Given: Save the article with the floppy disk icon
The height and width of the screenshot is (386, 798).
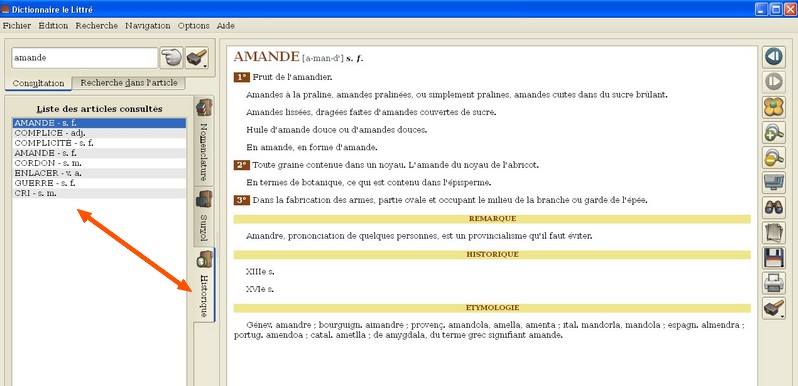Looking at the screenshot, I should tap(774, 258).
